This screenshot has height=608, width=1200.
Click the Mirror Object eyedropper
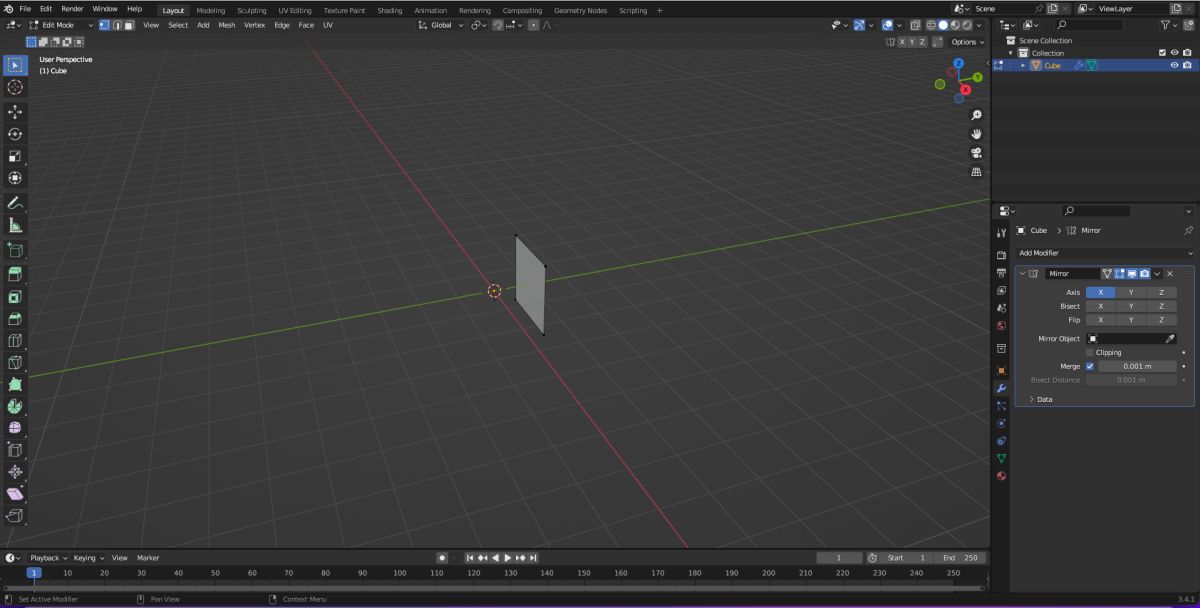pyautogui.click(x=1170, y=339)
